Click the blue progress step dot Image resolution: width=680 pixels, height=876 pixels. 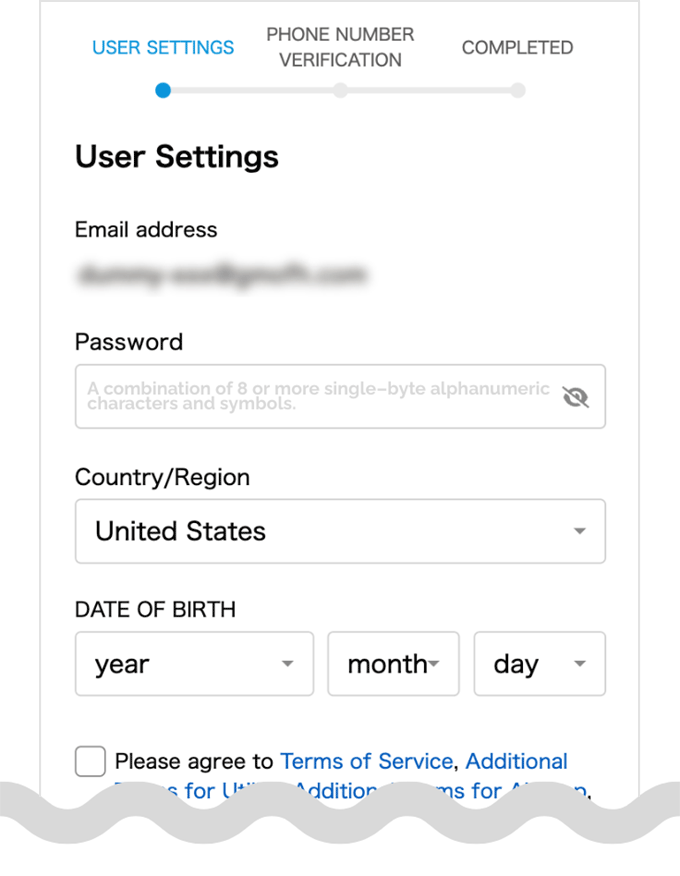[x=163, y=91]
